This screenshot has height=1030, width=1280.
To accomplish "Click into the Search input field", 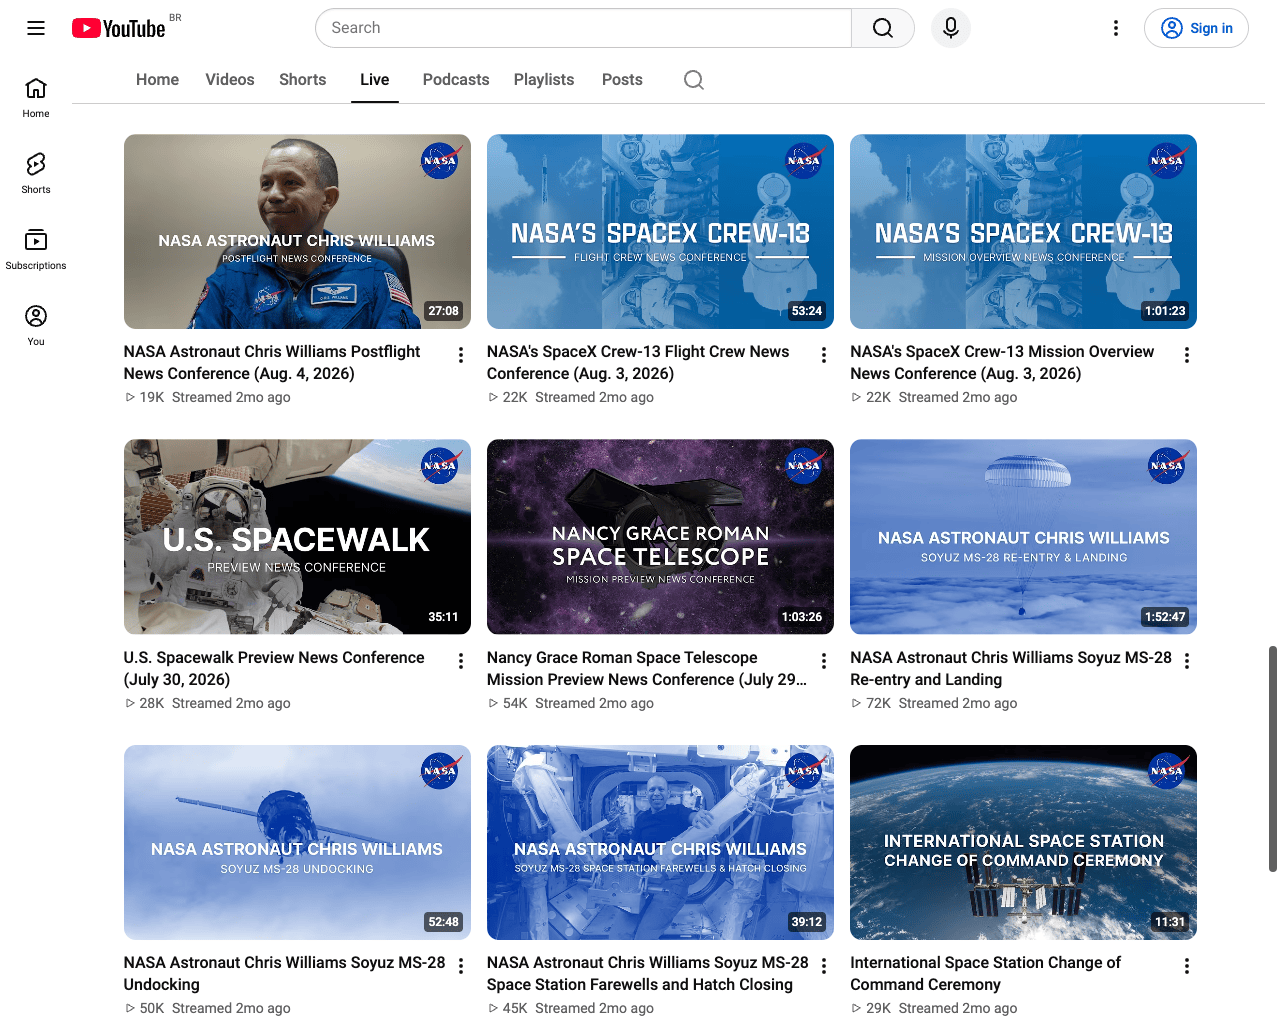I will click(583, 28).
